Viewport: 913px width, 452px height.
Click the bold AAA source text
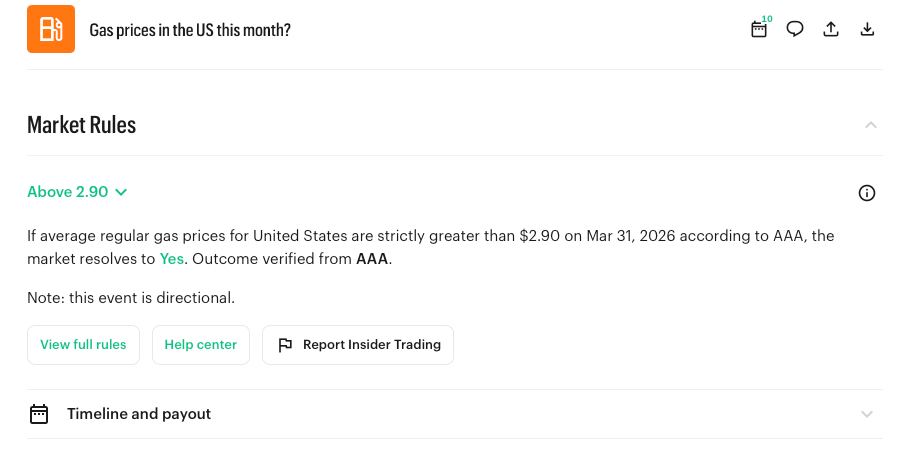tap(372, 259)
